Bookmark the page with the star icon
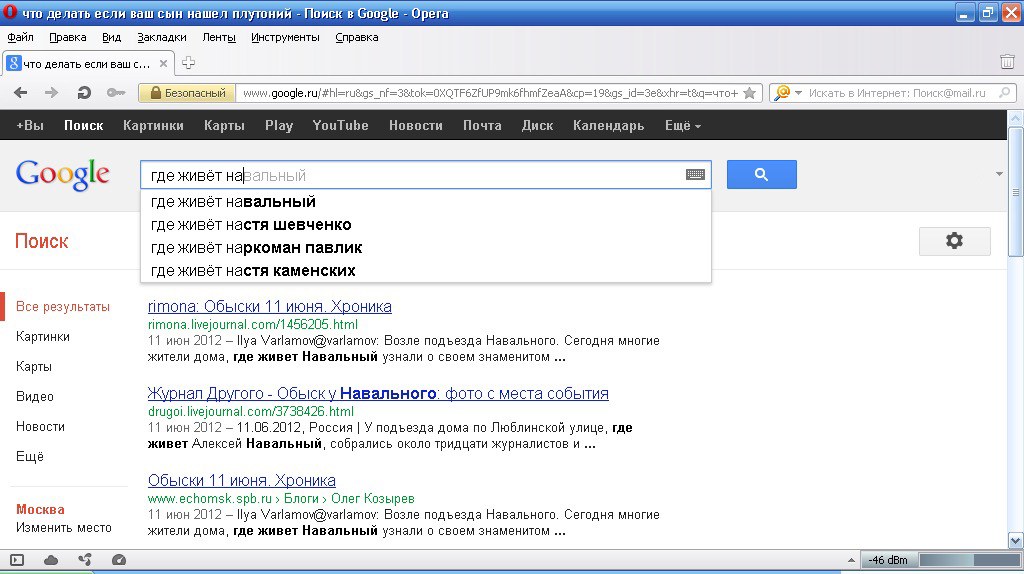 tap(750, 93)
